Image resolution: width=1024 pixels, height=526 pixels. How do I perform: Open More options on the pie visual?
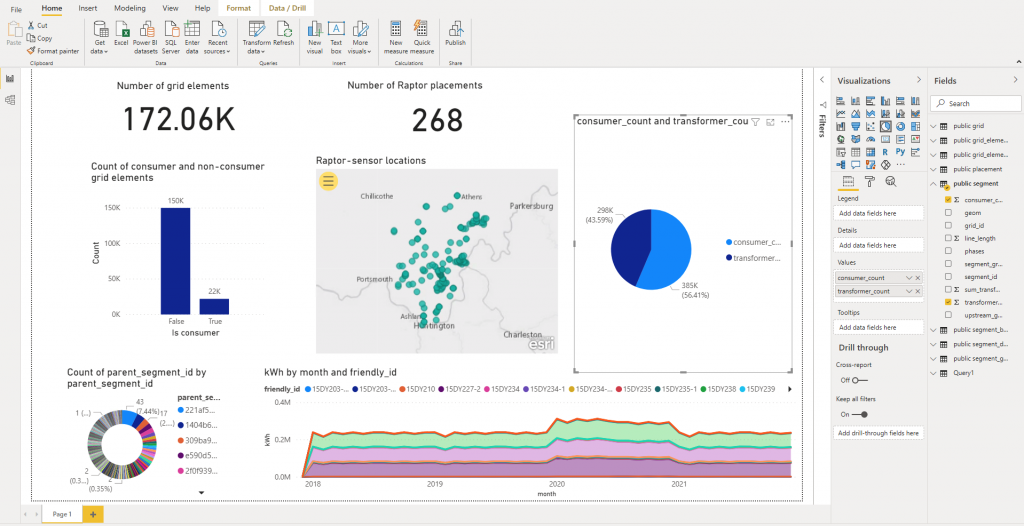[x=785, y=122]
